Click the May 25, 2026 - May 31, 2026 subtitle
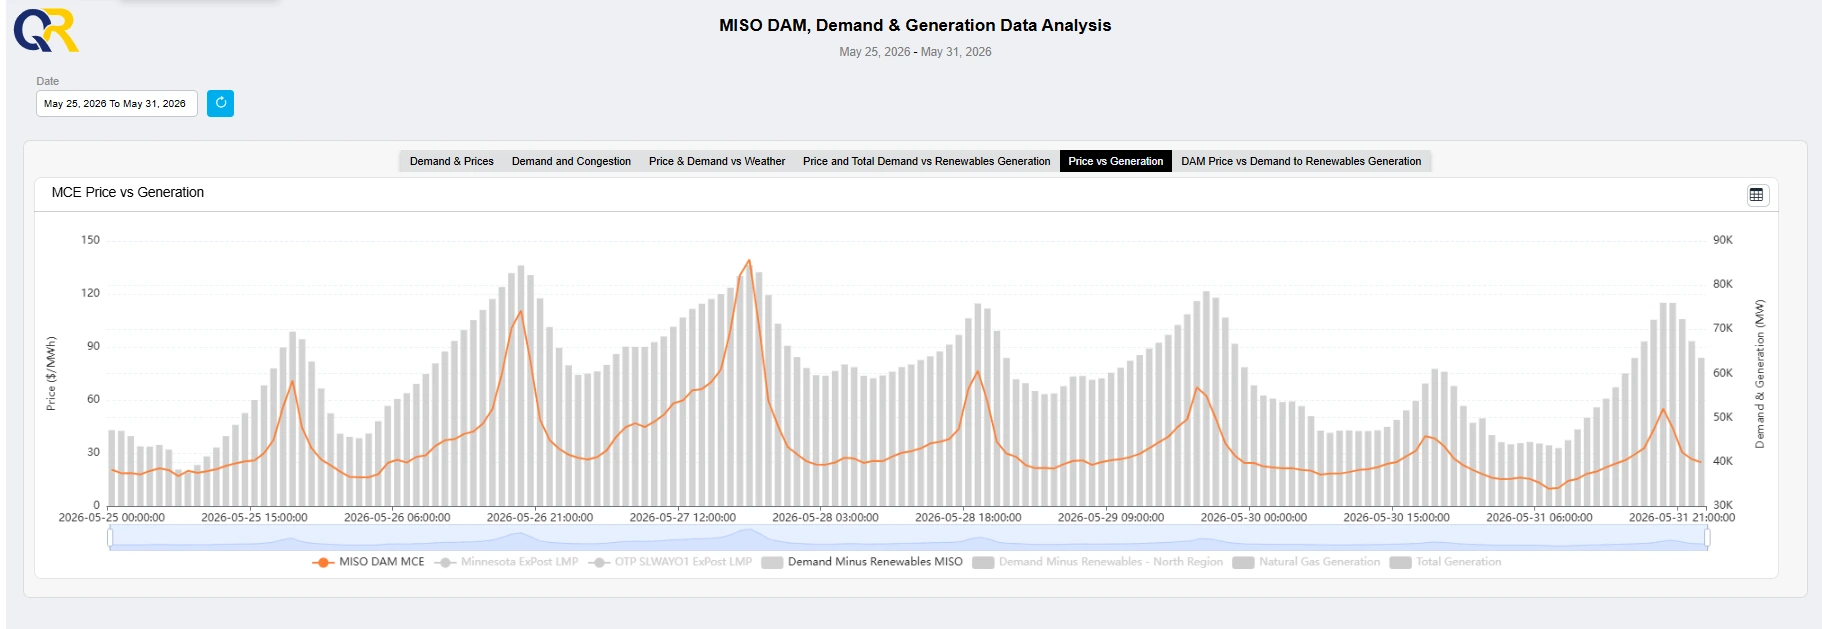This screenshot has height=629, width=1822. click(x=915, y=52)
